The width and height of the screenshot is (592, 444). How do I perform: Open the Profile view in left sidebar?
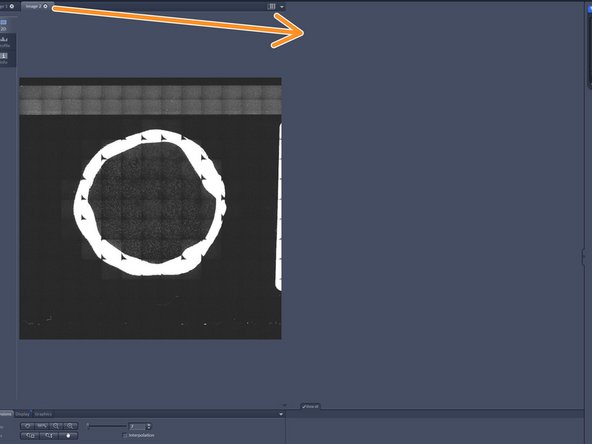(x=4, y=42)
